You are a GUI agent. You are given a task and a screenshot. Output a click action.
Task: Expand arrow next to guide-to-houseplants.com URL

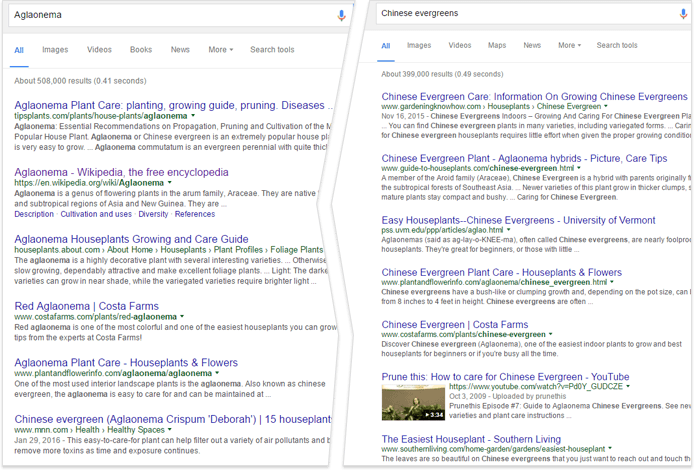tap(579, 169)
